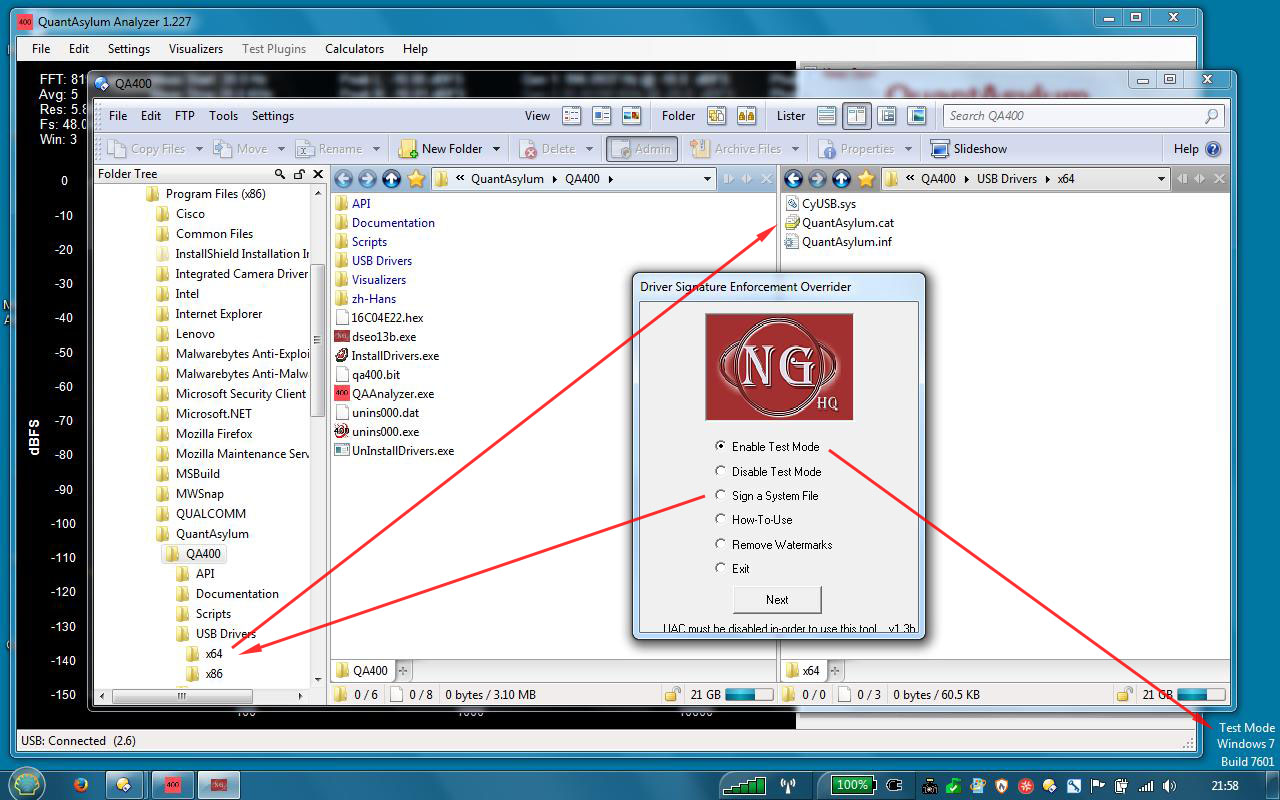Open Move dropdown arrow
Screen dimensions: 1280x800
click(281, 149)
